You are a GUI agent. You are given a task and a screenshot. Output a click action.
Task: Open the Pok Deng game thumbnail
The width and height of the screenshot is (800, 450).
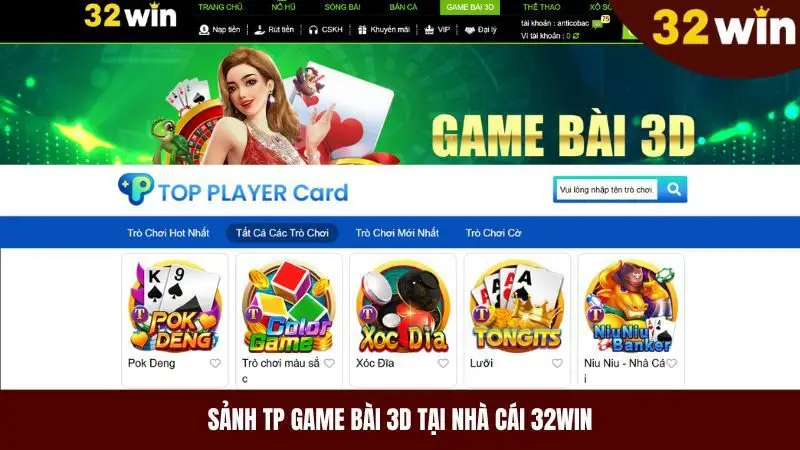click(175, 306)
